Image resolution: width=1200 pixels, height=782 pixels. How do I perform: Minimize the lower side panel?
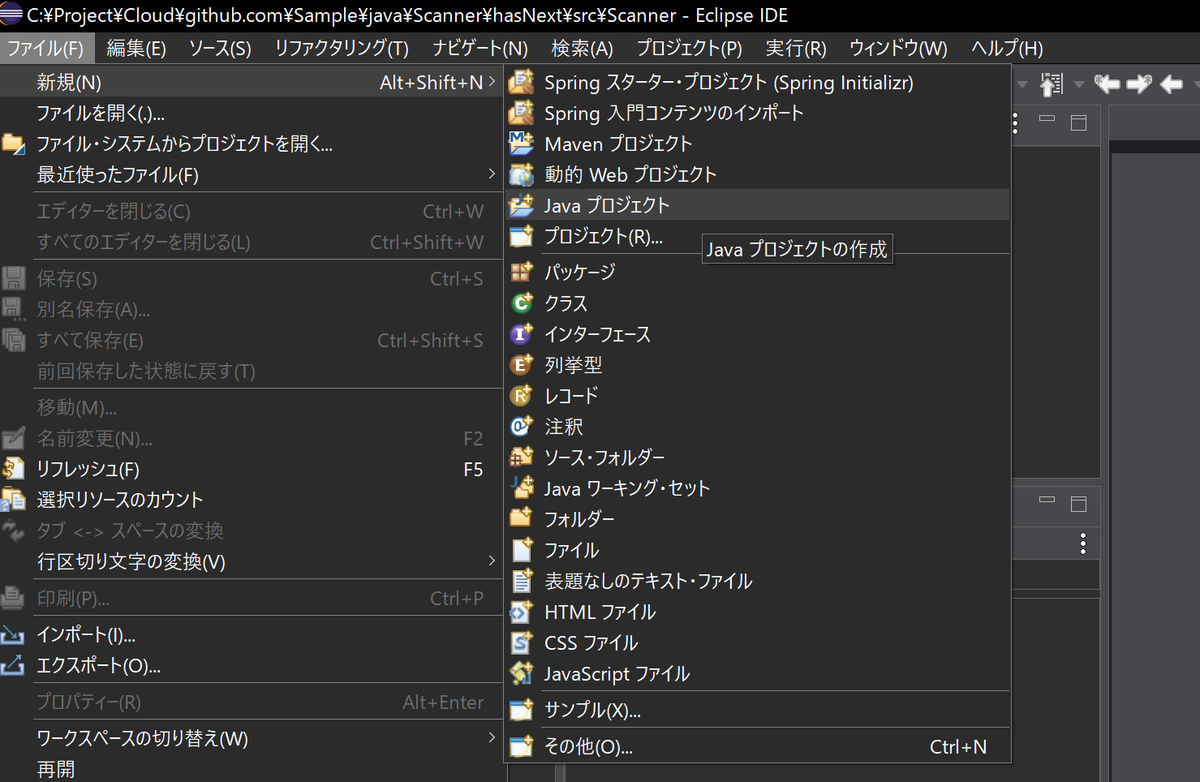tap(1046, 499)
